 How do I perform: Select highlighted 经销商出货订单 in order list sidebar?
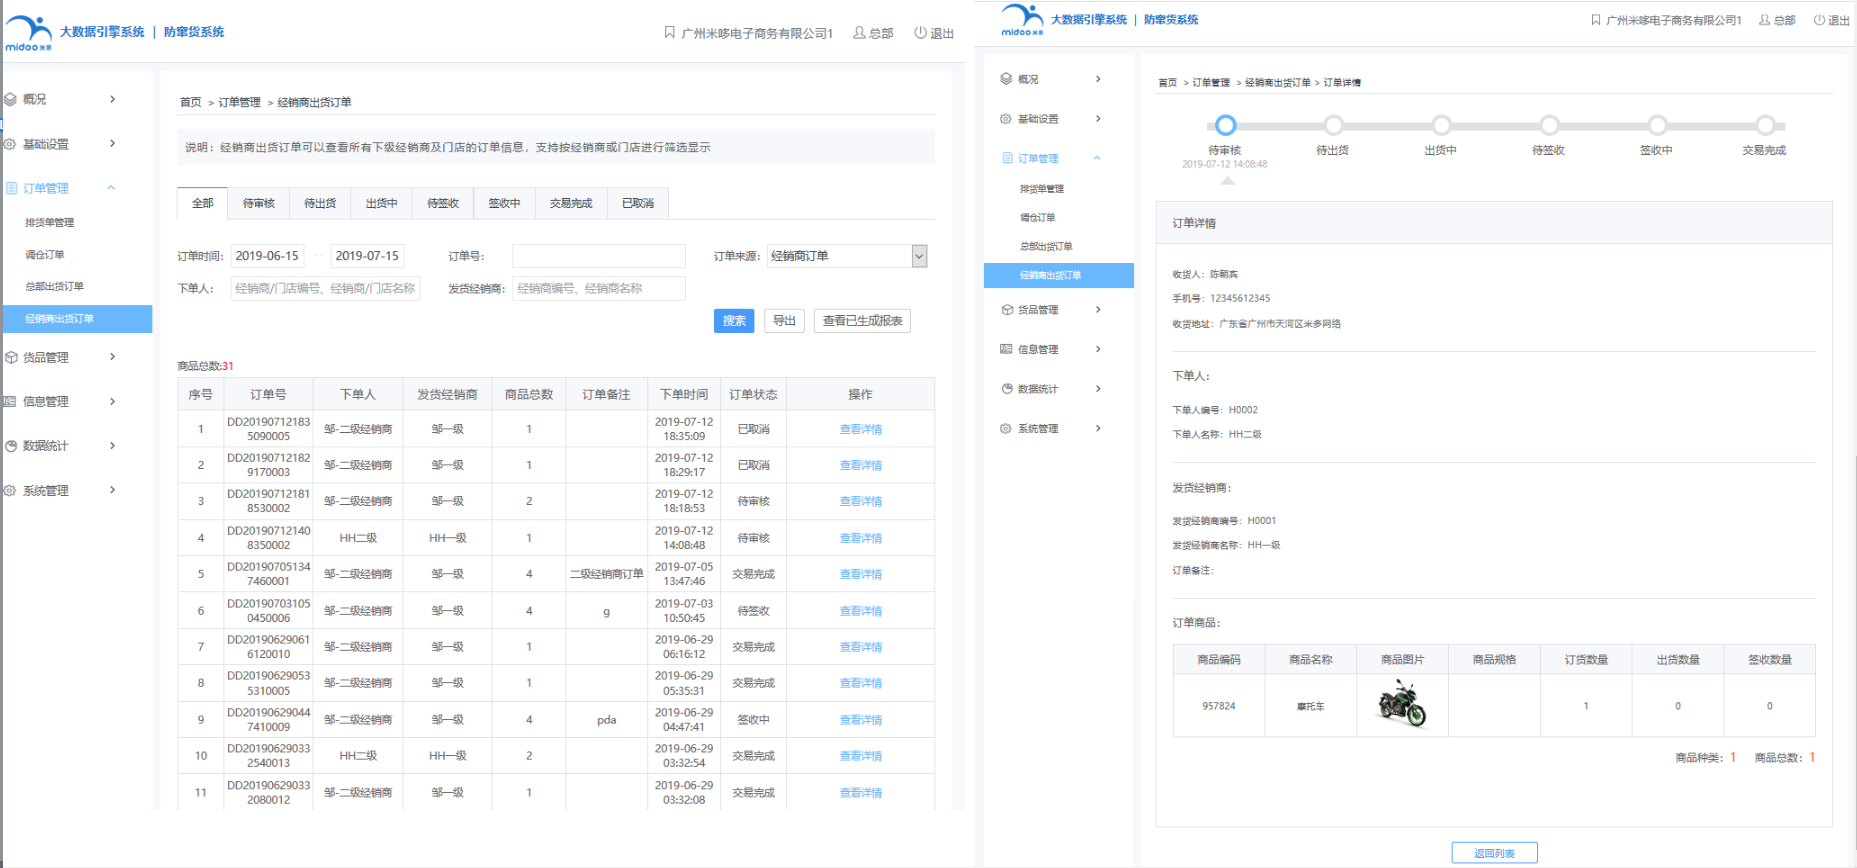77,319
